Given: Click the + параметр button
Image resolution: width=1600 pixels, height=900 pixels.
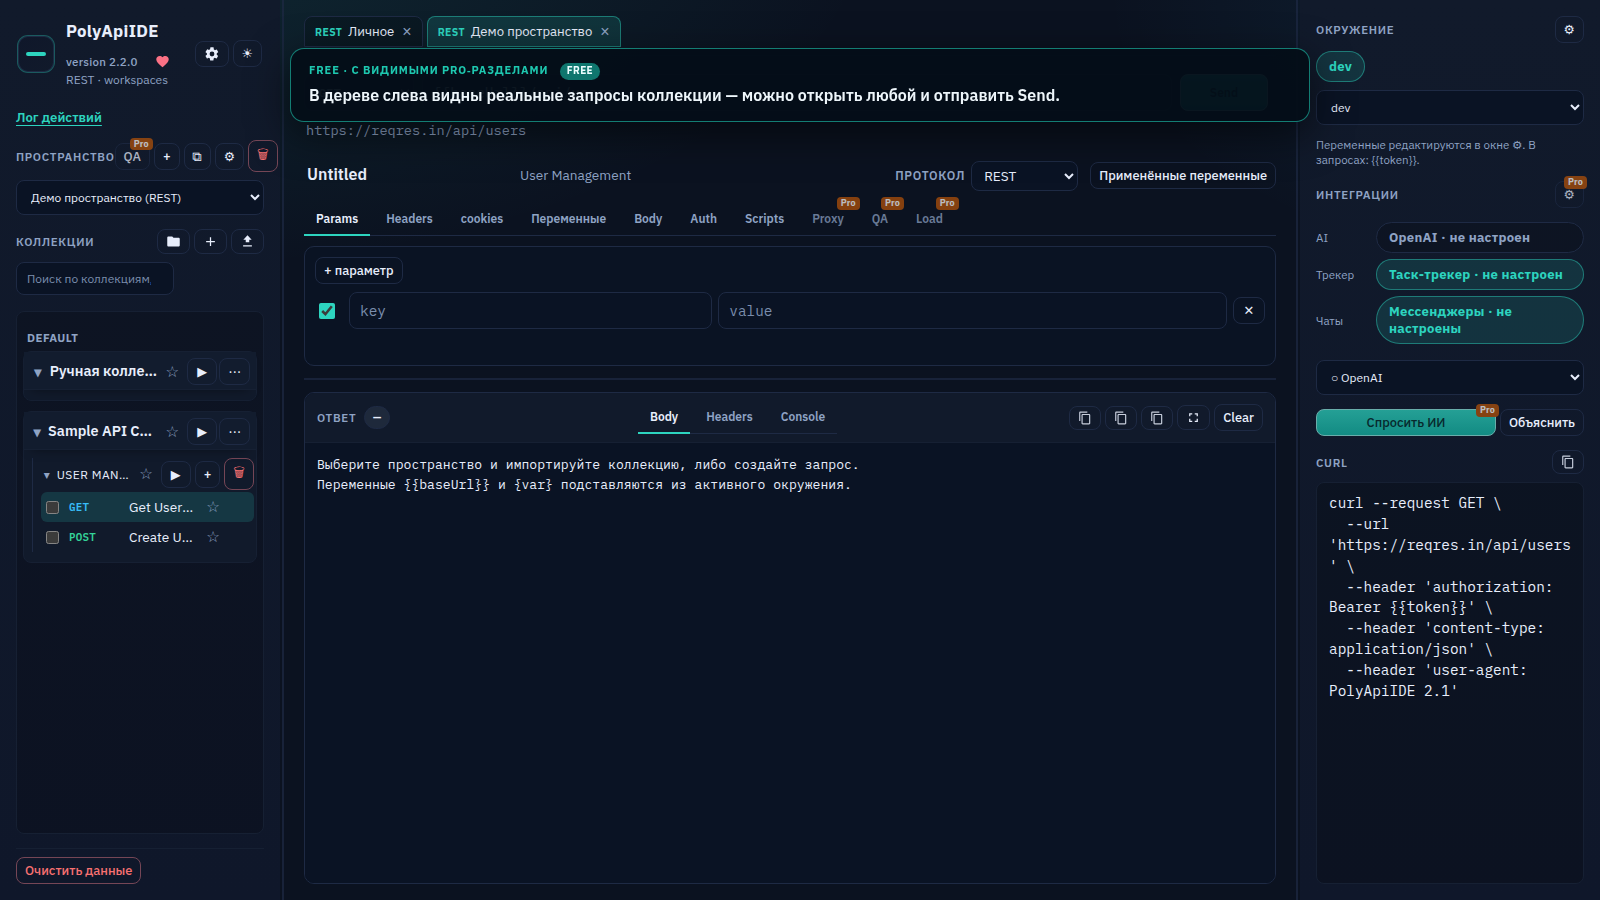Looking at the screenshot, I should click(359, 271).
